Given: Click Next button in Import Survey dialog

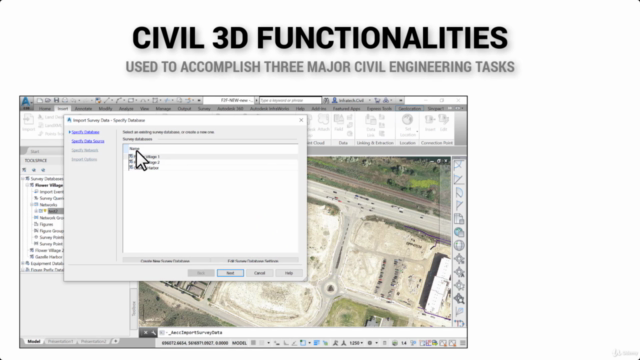Looking at the screenshot, I should click(230, 273).
